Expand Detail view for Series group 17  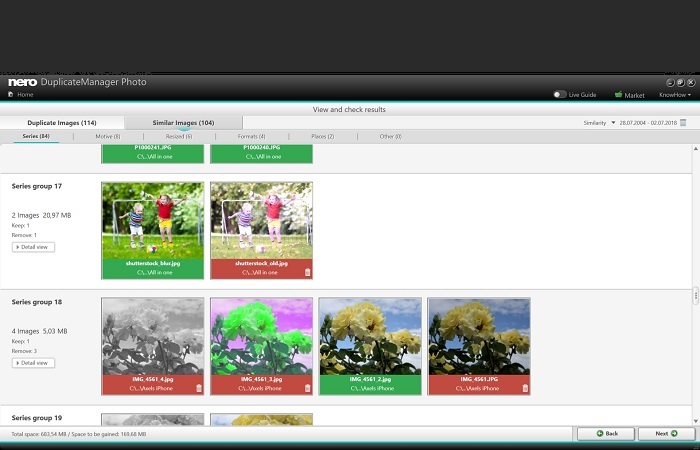pos(33,247)
